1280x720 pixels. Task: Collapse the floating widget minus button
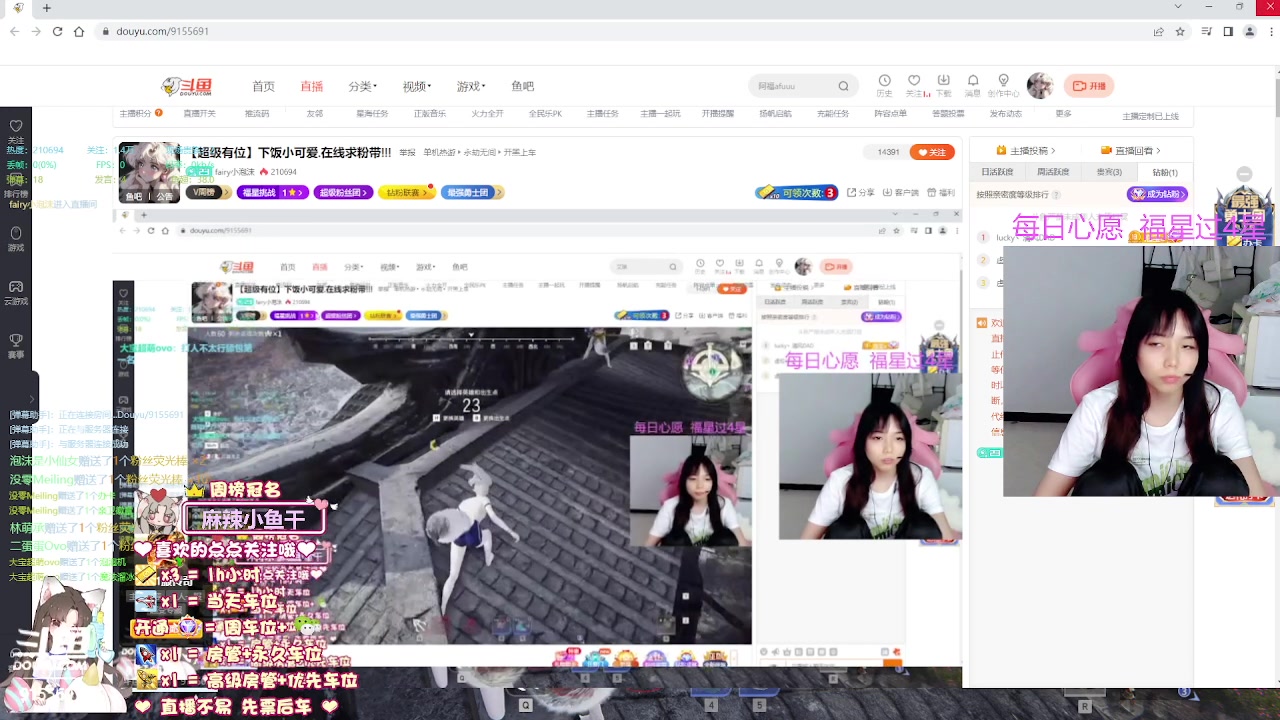1244,174
